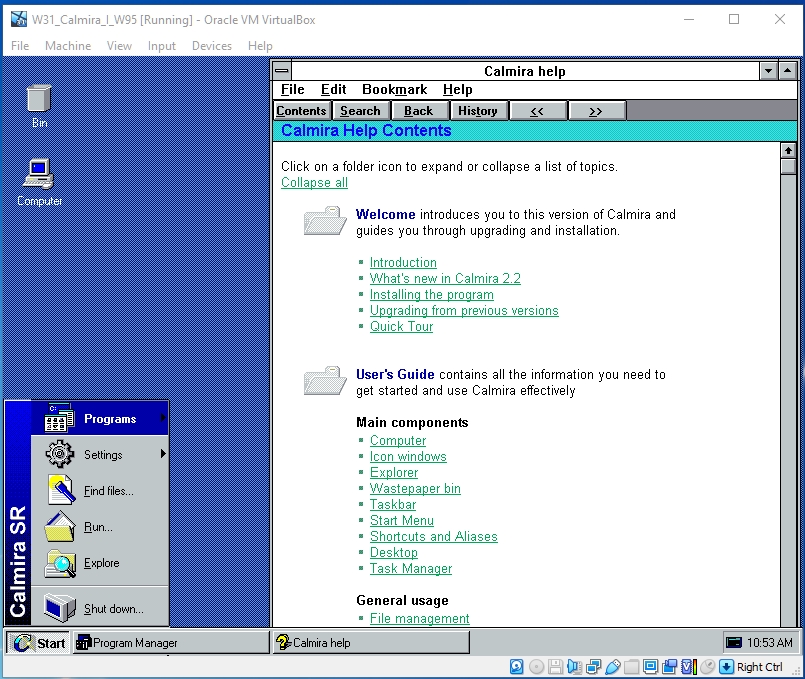Click VirtualBox floppy disk status icon
The height and width of the screenshot is (679, 805).
click(x=555, y=667)
